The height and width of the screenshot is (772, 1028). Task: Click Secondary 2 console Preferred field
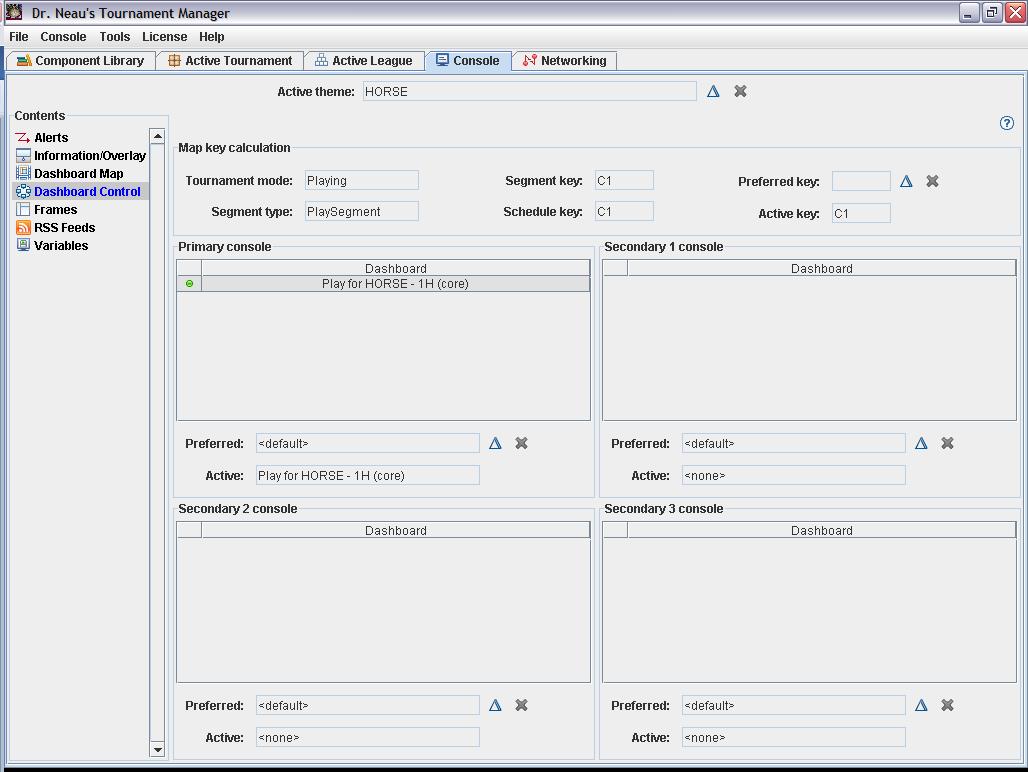(x=368, y=705)
